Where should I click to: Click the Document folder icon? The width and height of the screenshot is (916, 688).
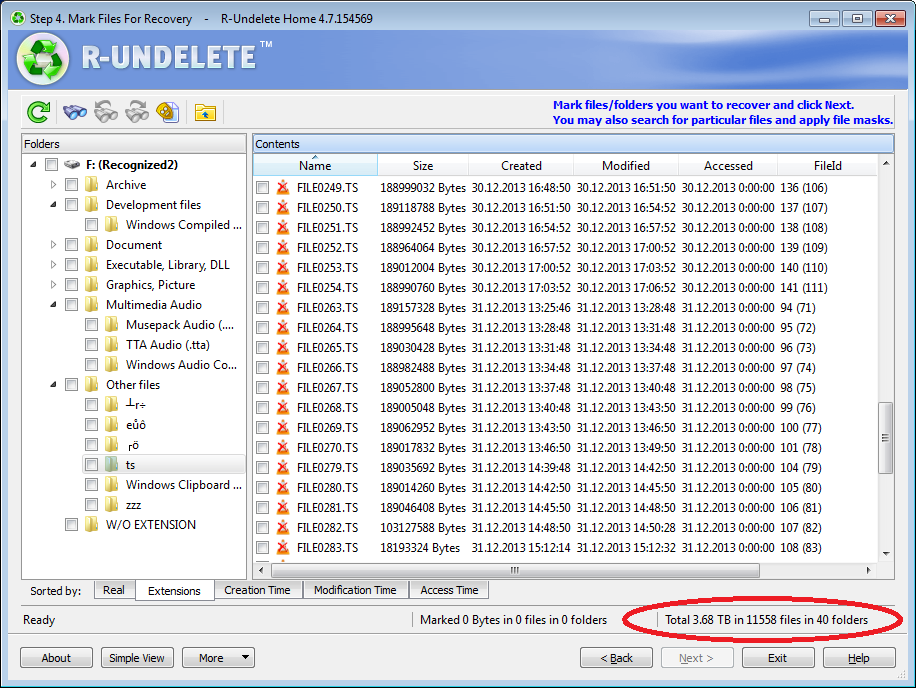coord(91,245)
